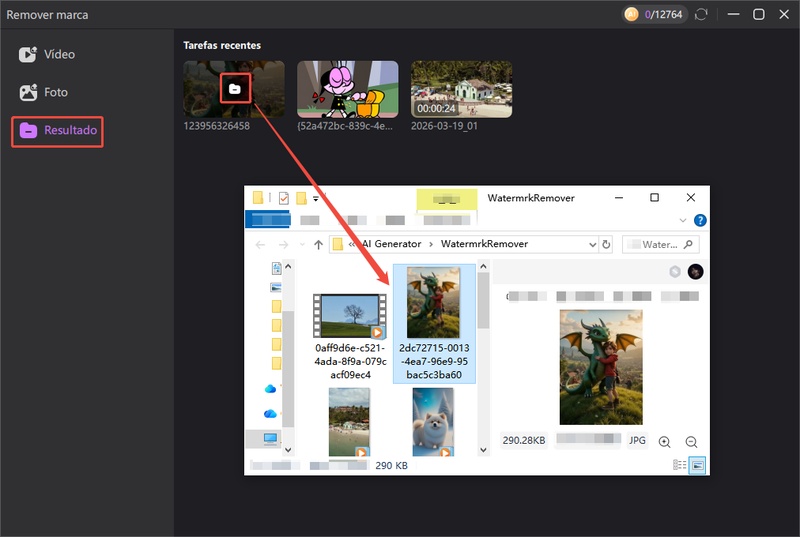Refresh credits using the sync icon

701,14
